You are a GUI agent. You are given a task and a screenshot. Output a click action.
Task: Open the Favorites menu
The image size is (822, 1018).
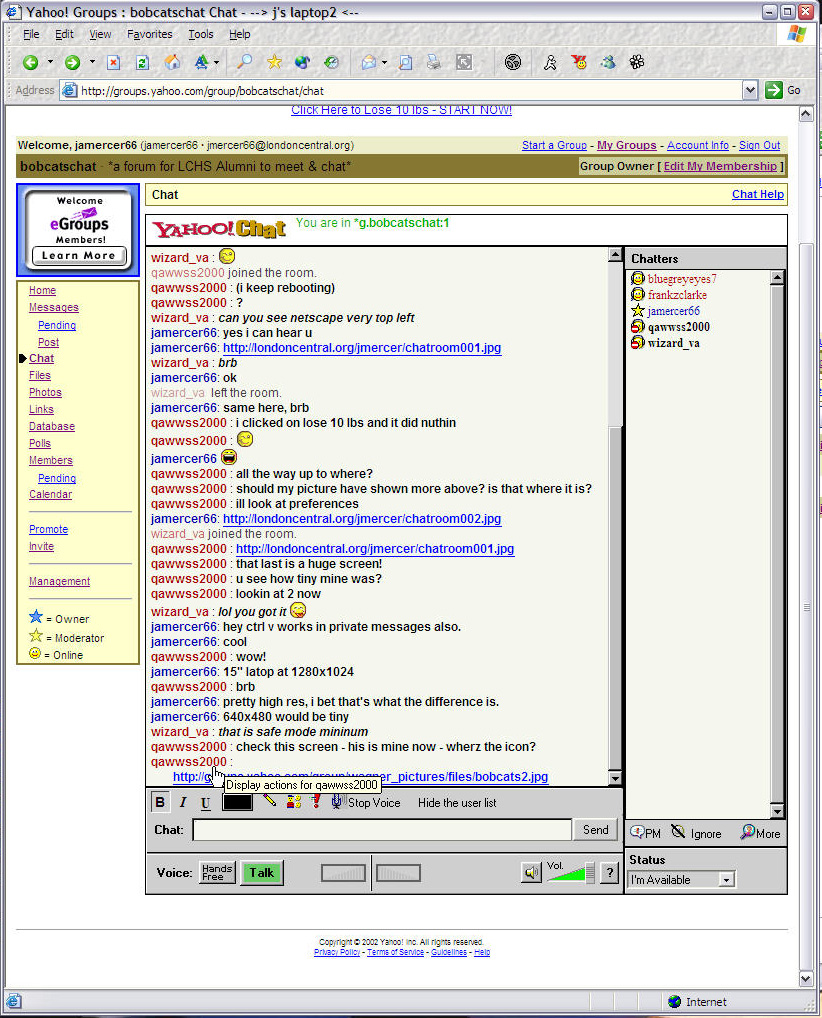click(x=149, y=34)
